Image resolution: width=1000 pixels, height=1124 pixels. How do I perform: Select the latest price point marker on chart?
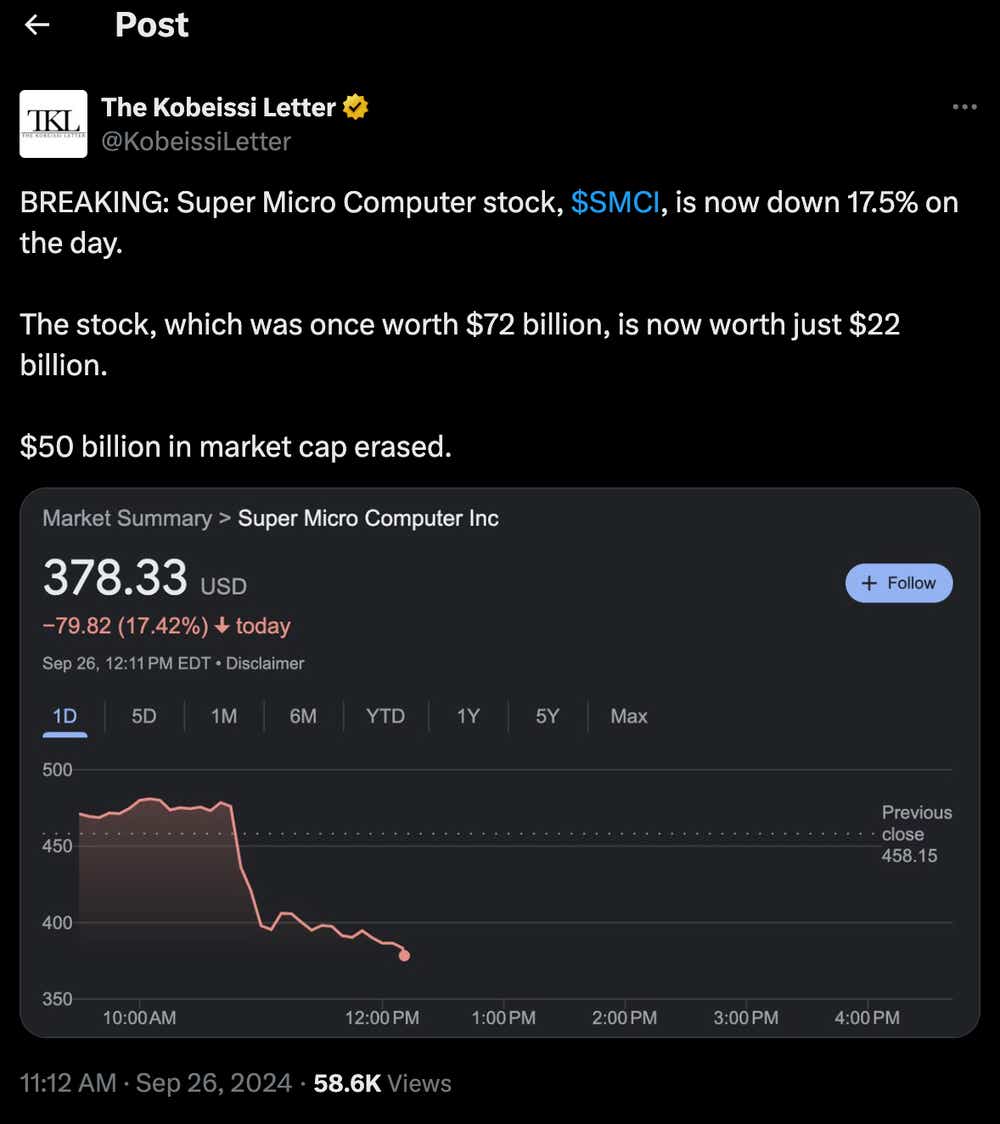tap(404, 955)
